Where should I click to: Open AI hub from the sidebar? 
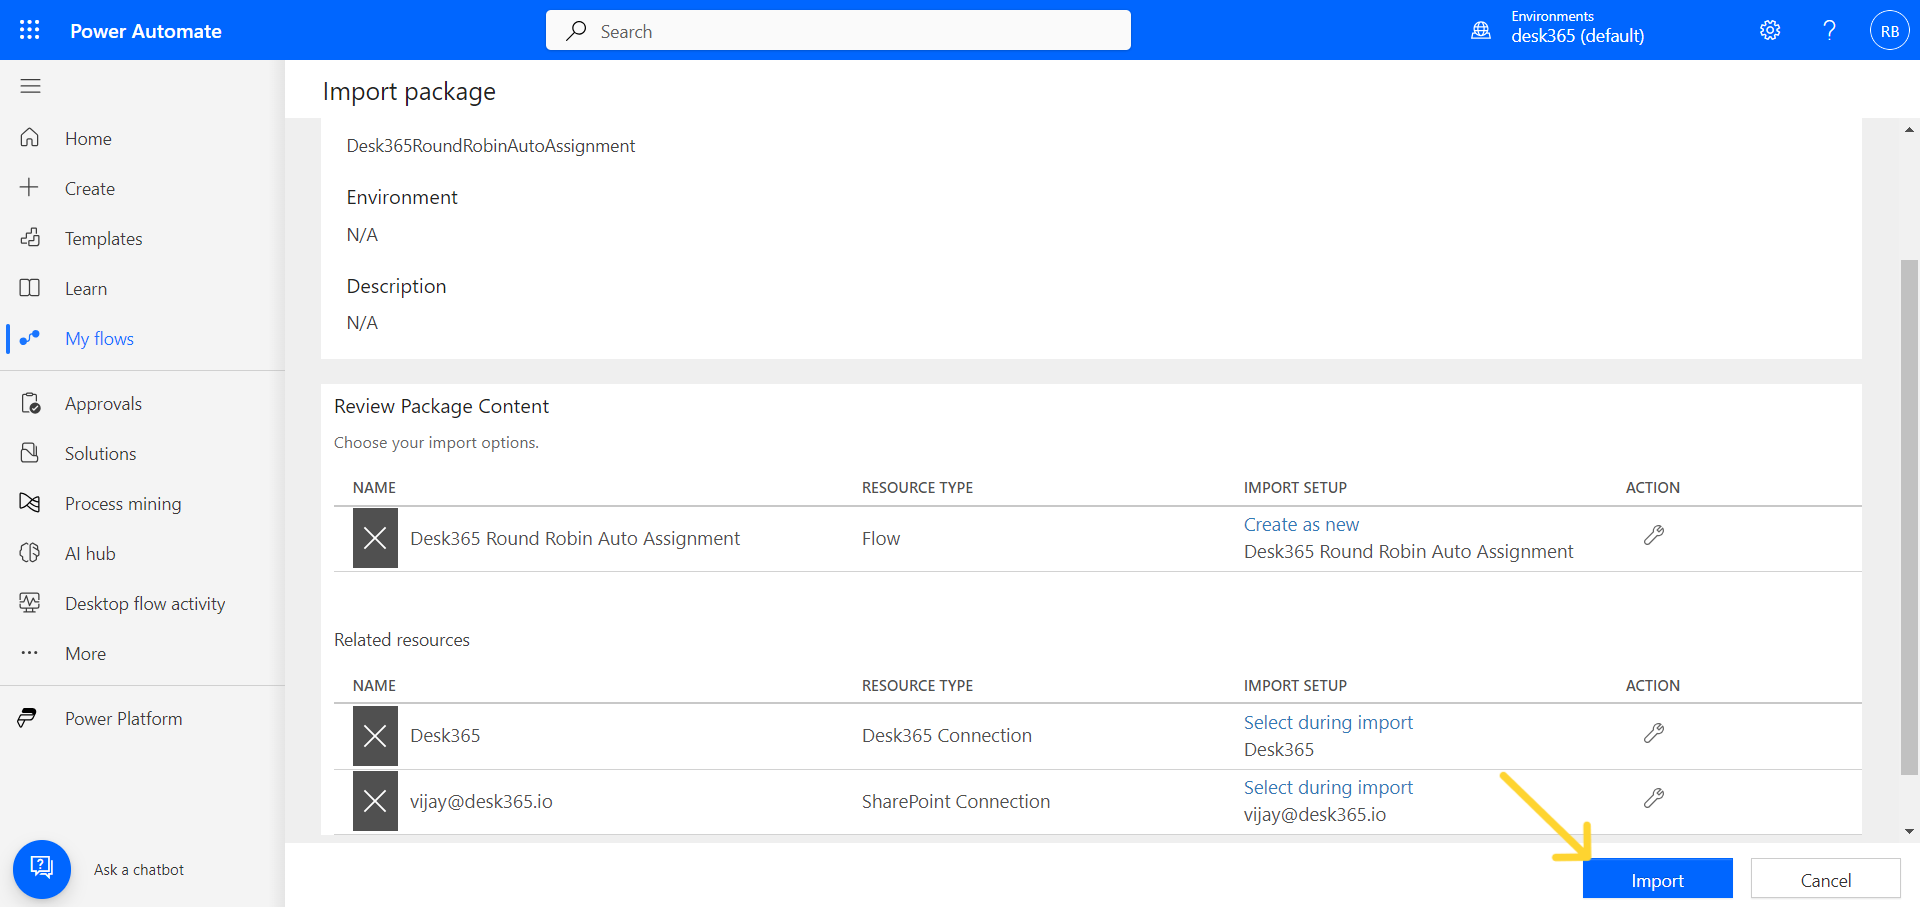[x=88, y=553]
